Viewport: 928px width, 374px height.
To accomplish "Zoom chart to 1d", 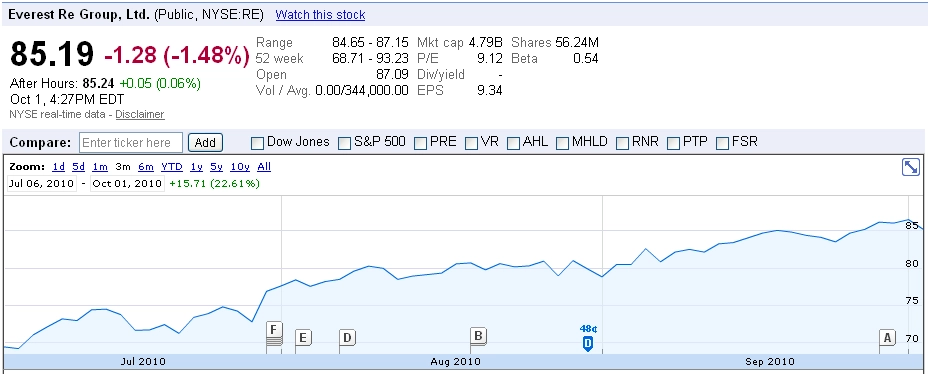I will [59, 167].
